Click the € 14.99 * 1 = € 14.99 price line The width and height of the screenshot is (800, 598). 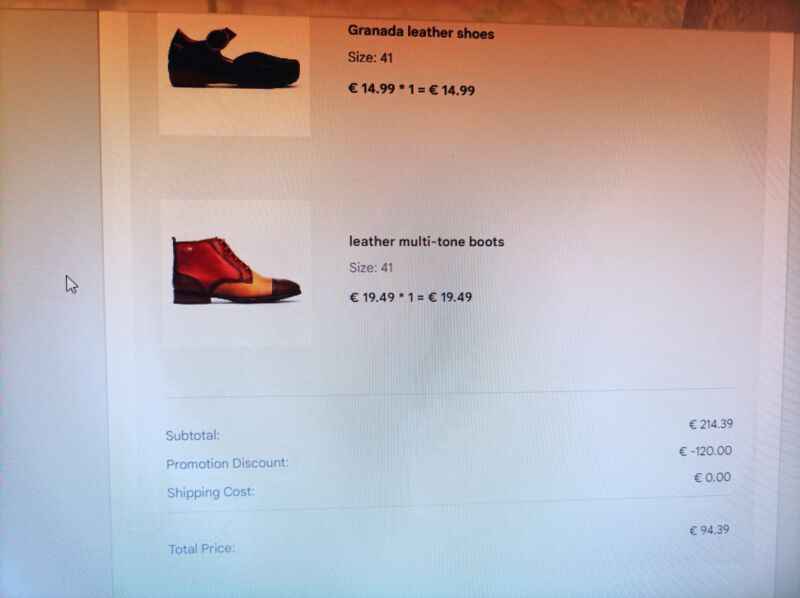pyautogui.click(x=411, y=89)
